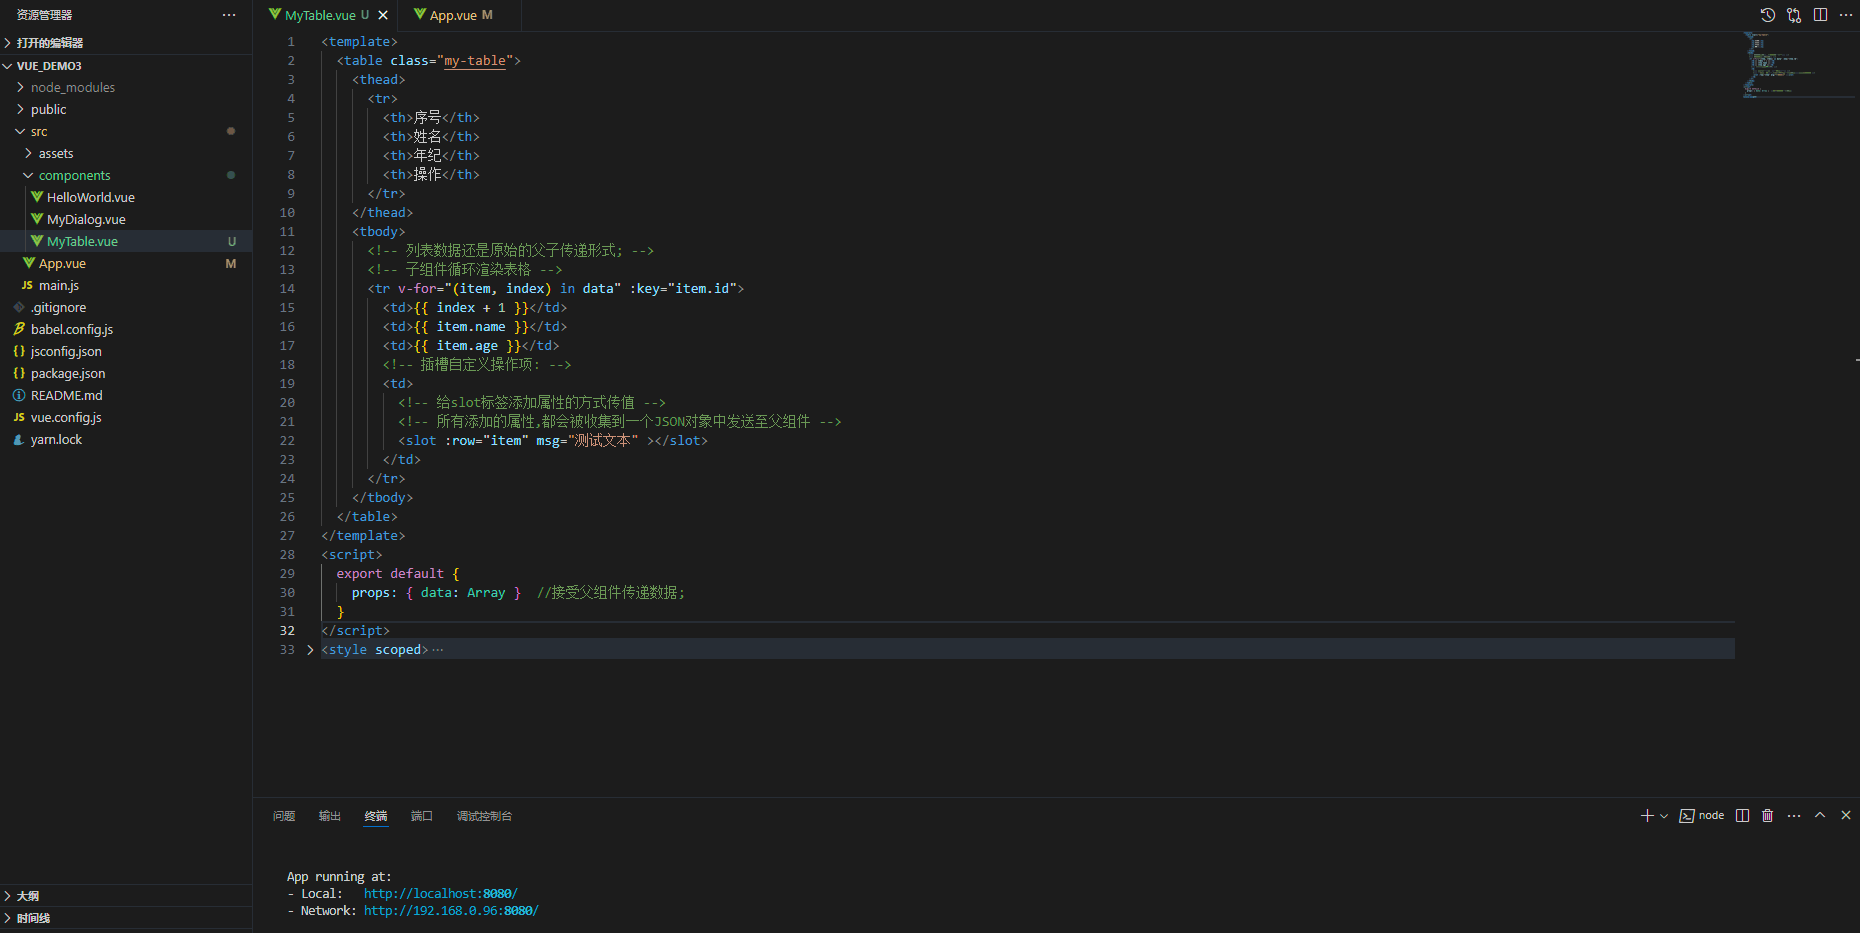Close the MyTable.vue editor tab
This screenshot has width=1860, height=933.
[383, 15]
